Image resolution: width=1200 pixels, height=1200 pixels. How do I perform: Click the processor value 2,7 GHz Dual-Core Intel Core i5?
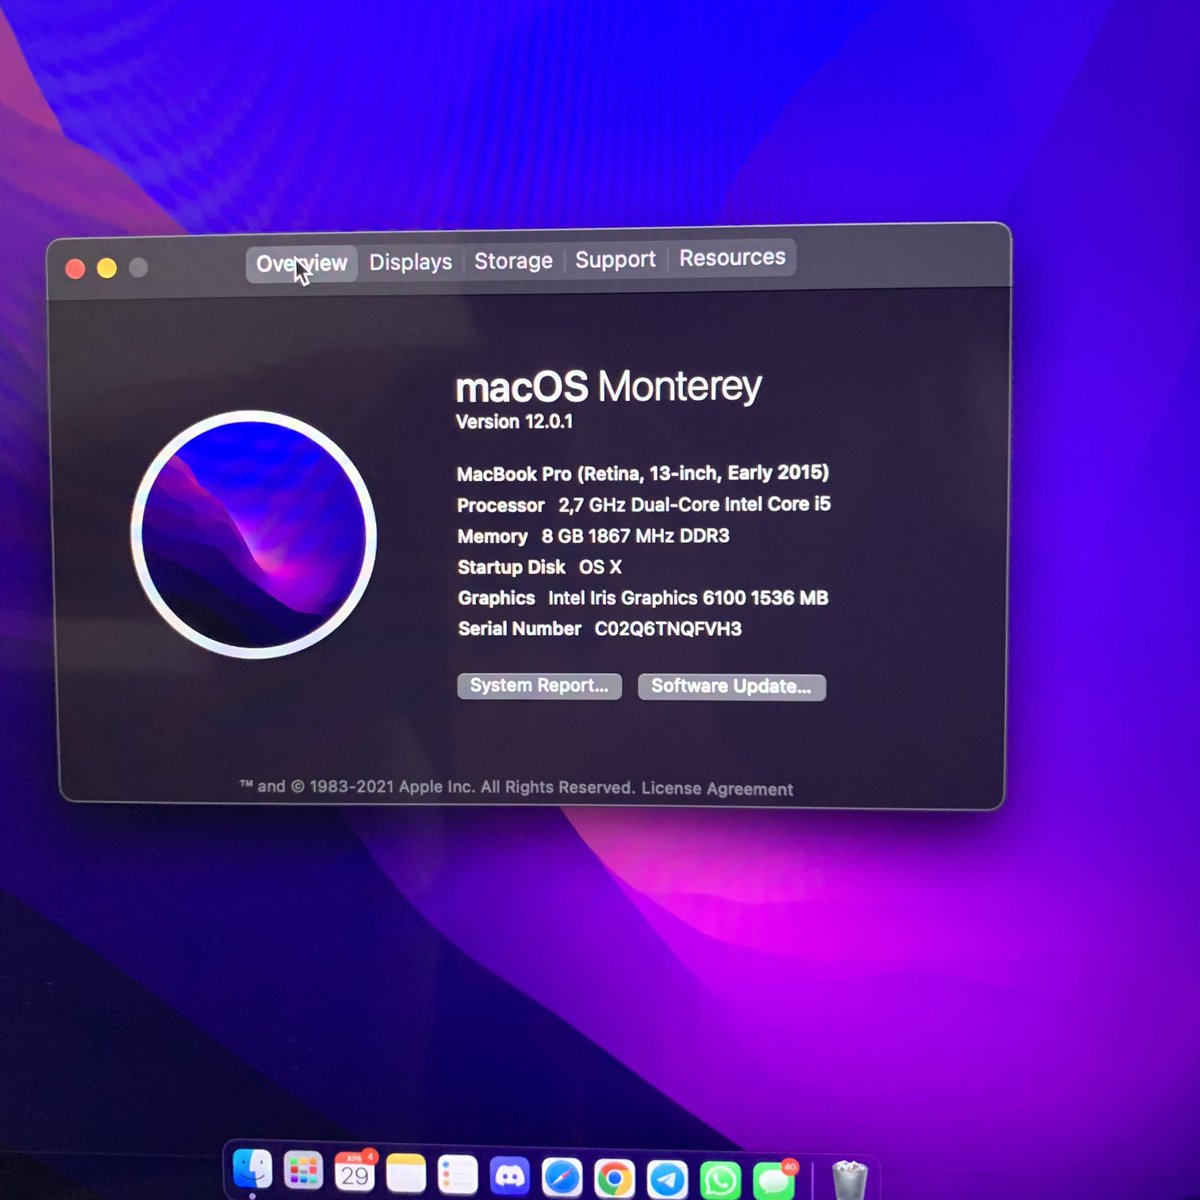694,505
